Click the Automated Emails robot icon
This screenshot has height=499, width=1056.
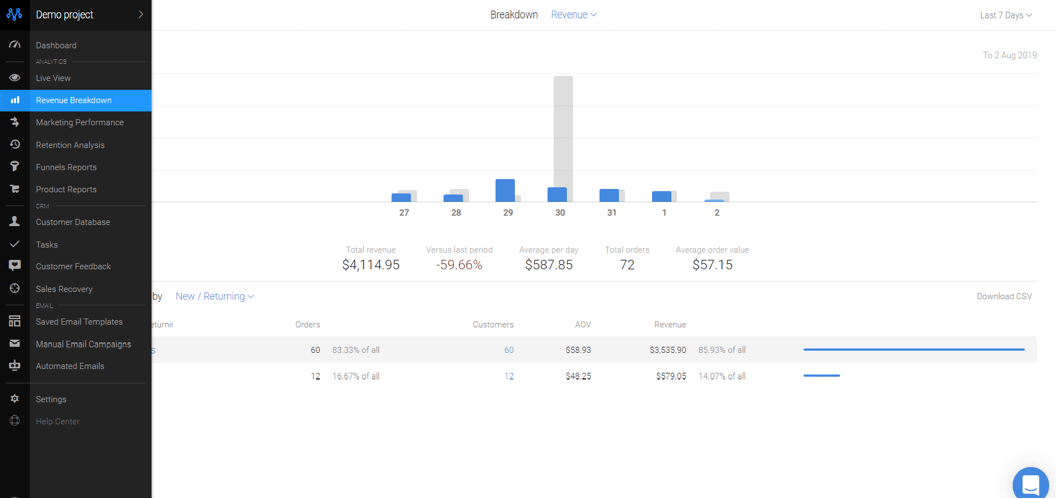(14, 366)
